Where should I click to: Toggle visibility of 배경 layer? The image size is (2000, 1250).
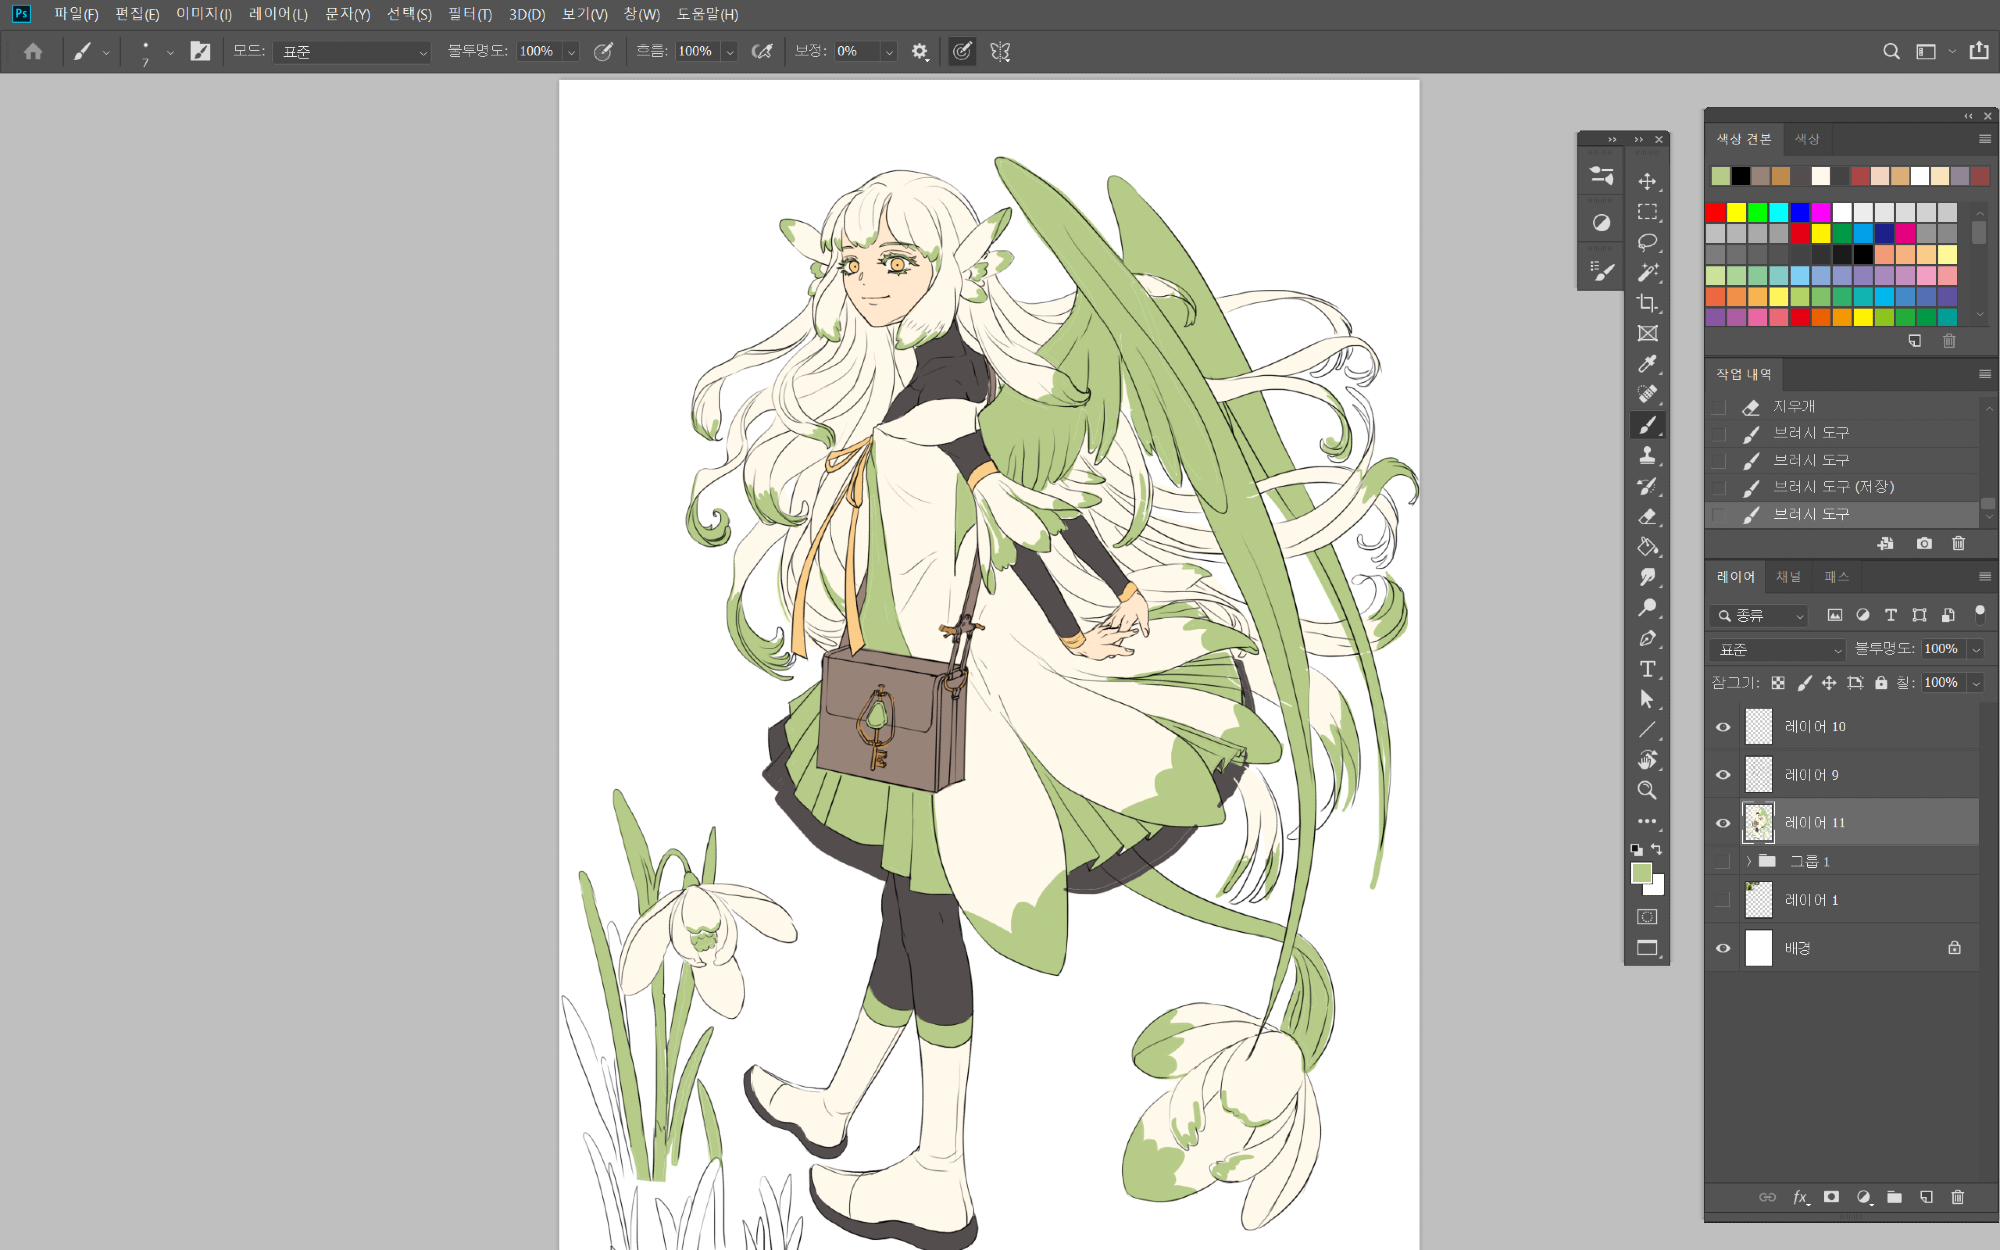tap(1723, 948)
